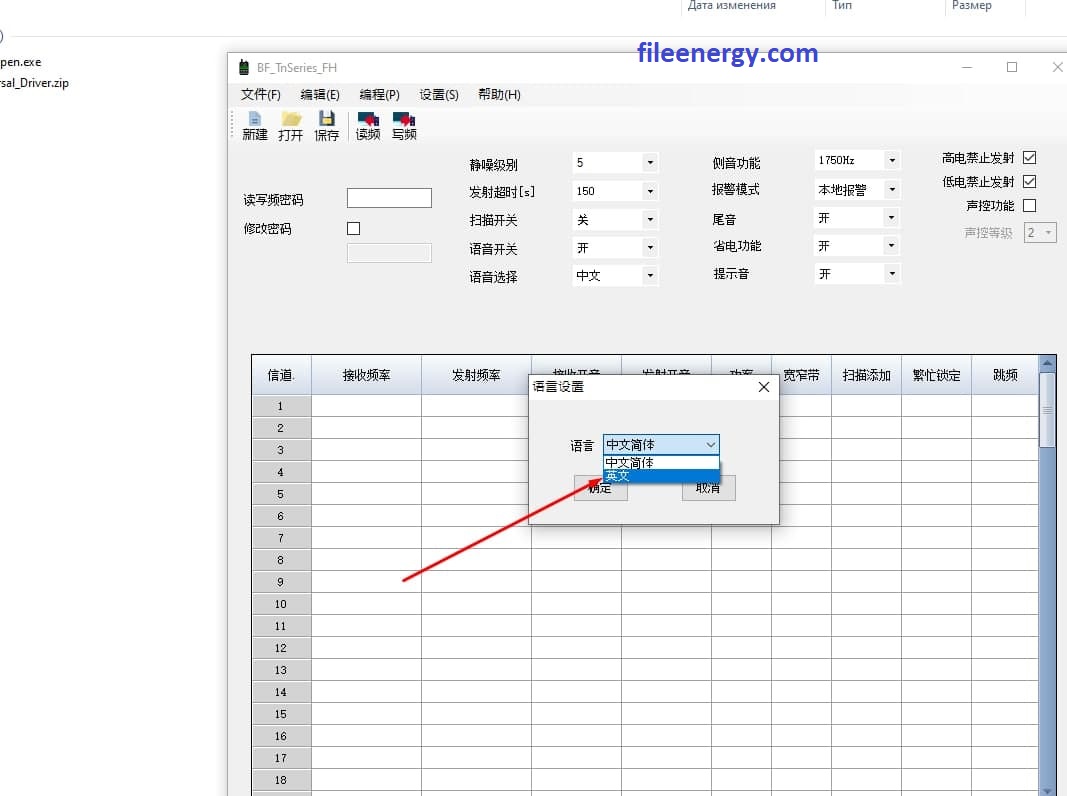The height and width of the screenshot is (796, 1067).
Task: Toggle the 修改密码 checkbox
Action: [353, 229]
